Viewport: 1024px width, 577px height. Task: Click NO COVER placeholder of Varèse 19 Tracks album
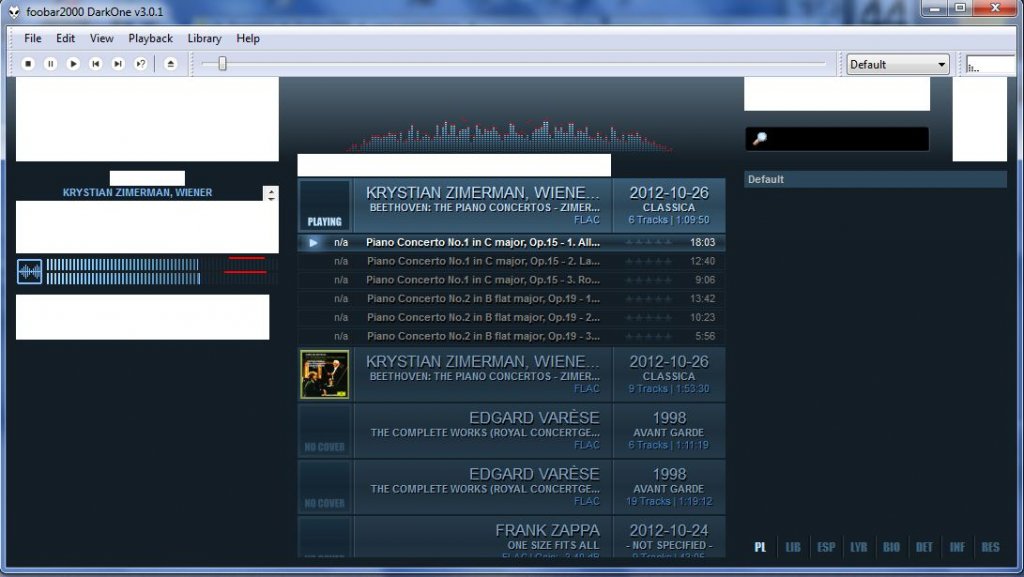point(325,487)
